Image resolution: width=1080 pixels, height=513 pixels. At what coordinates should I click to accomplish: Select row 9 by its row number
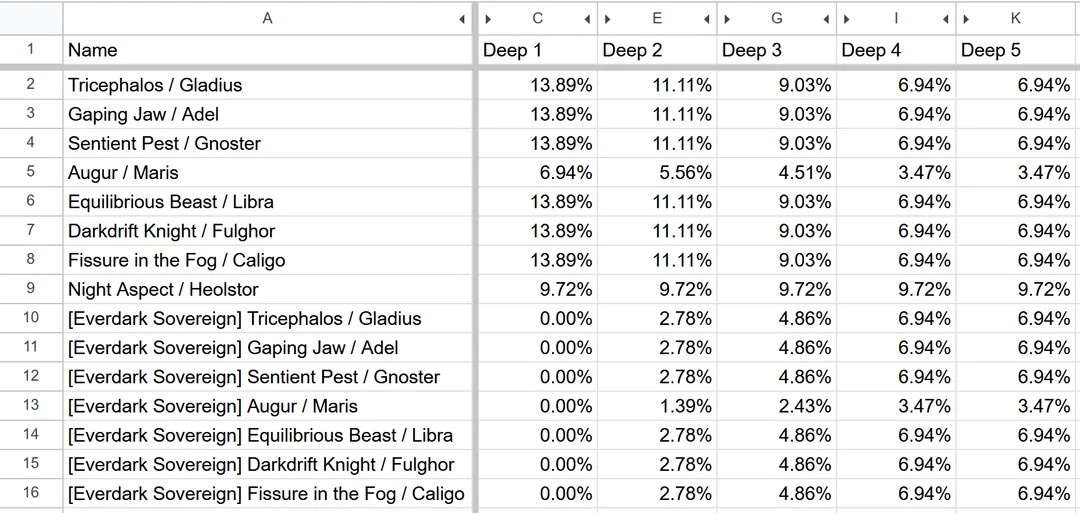point(30,289)
